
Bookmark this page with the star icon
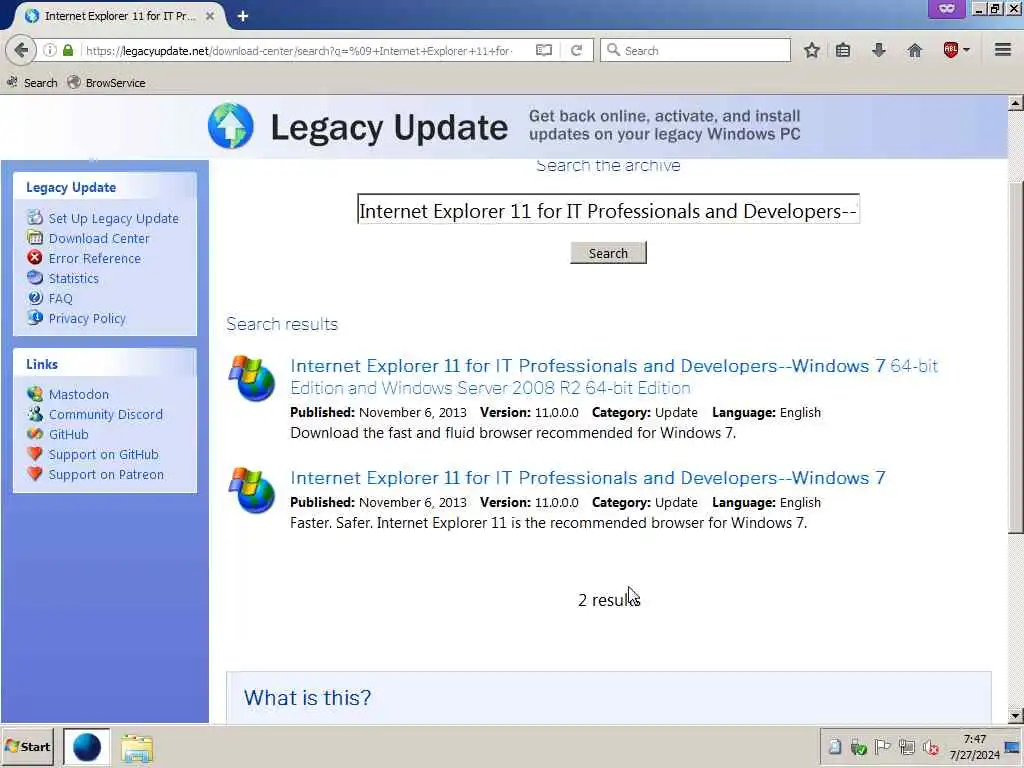[x=812, y=50]
